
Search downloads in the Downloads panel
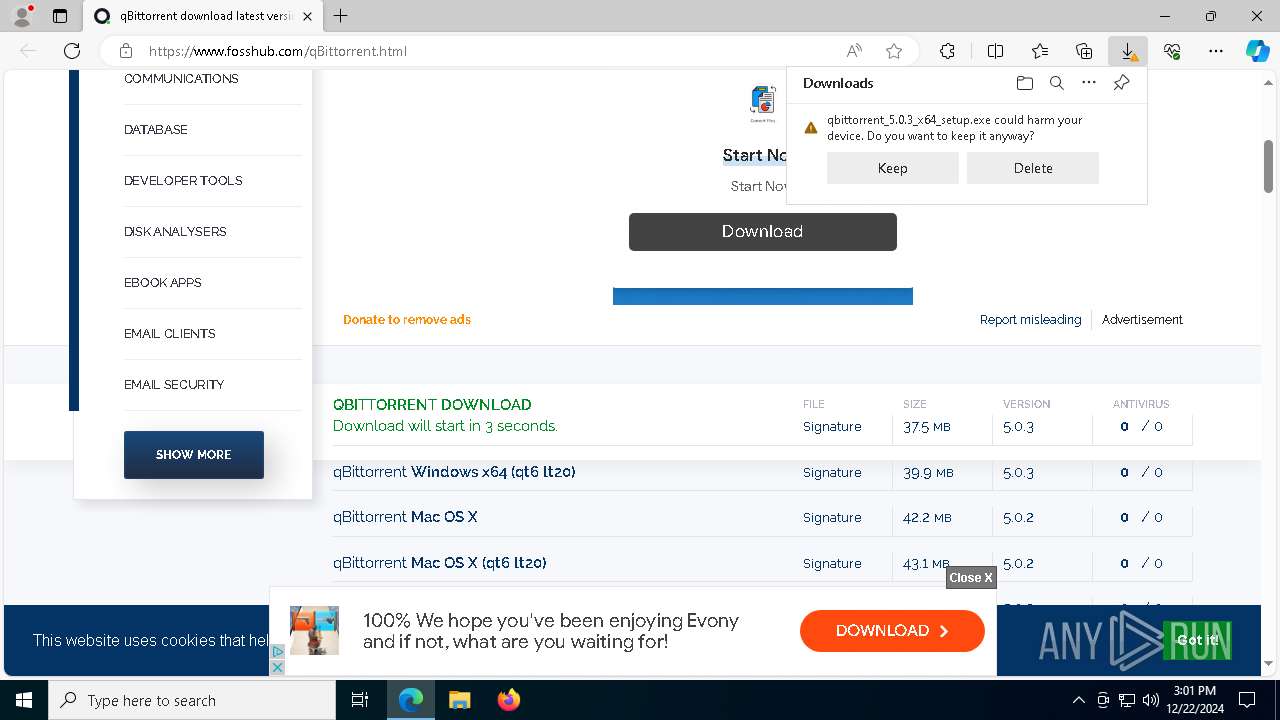tap(1056, 83)
